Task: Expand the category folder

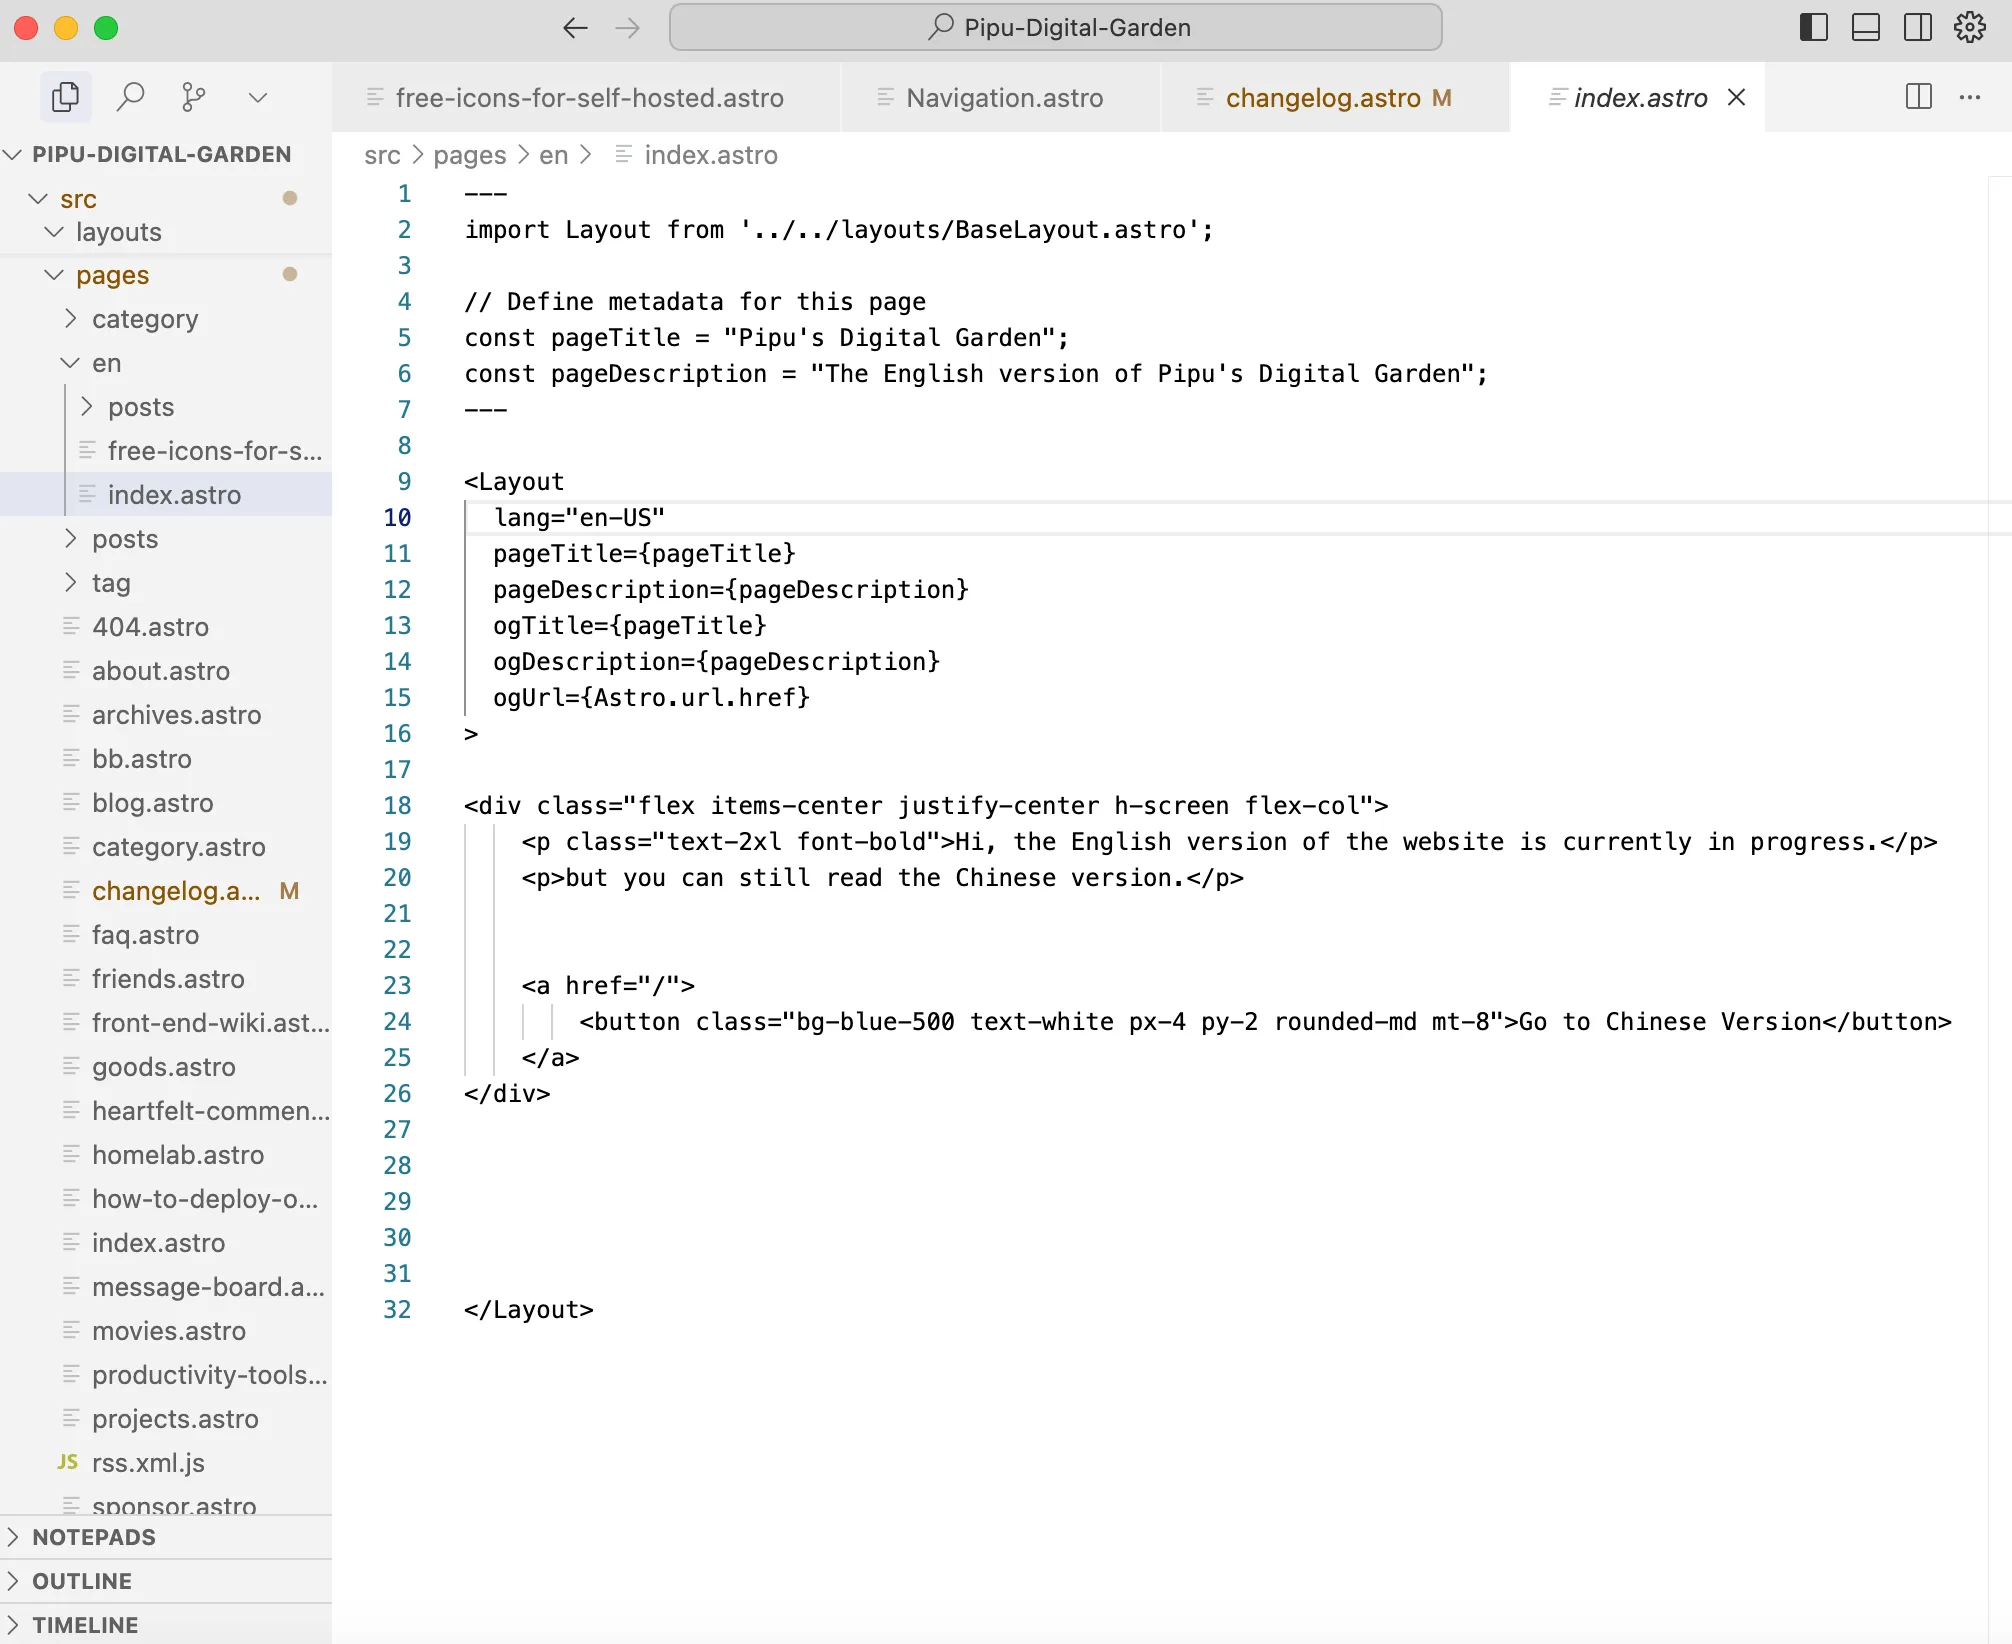Action: [x=166, y=319]
